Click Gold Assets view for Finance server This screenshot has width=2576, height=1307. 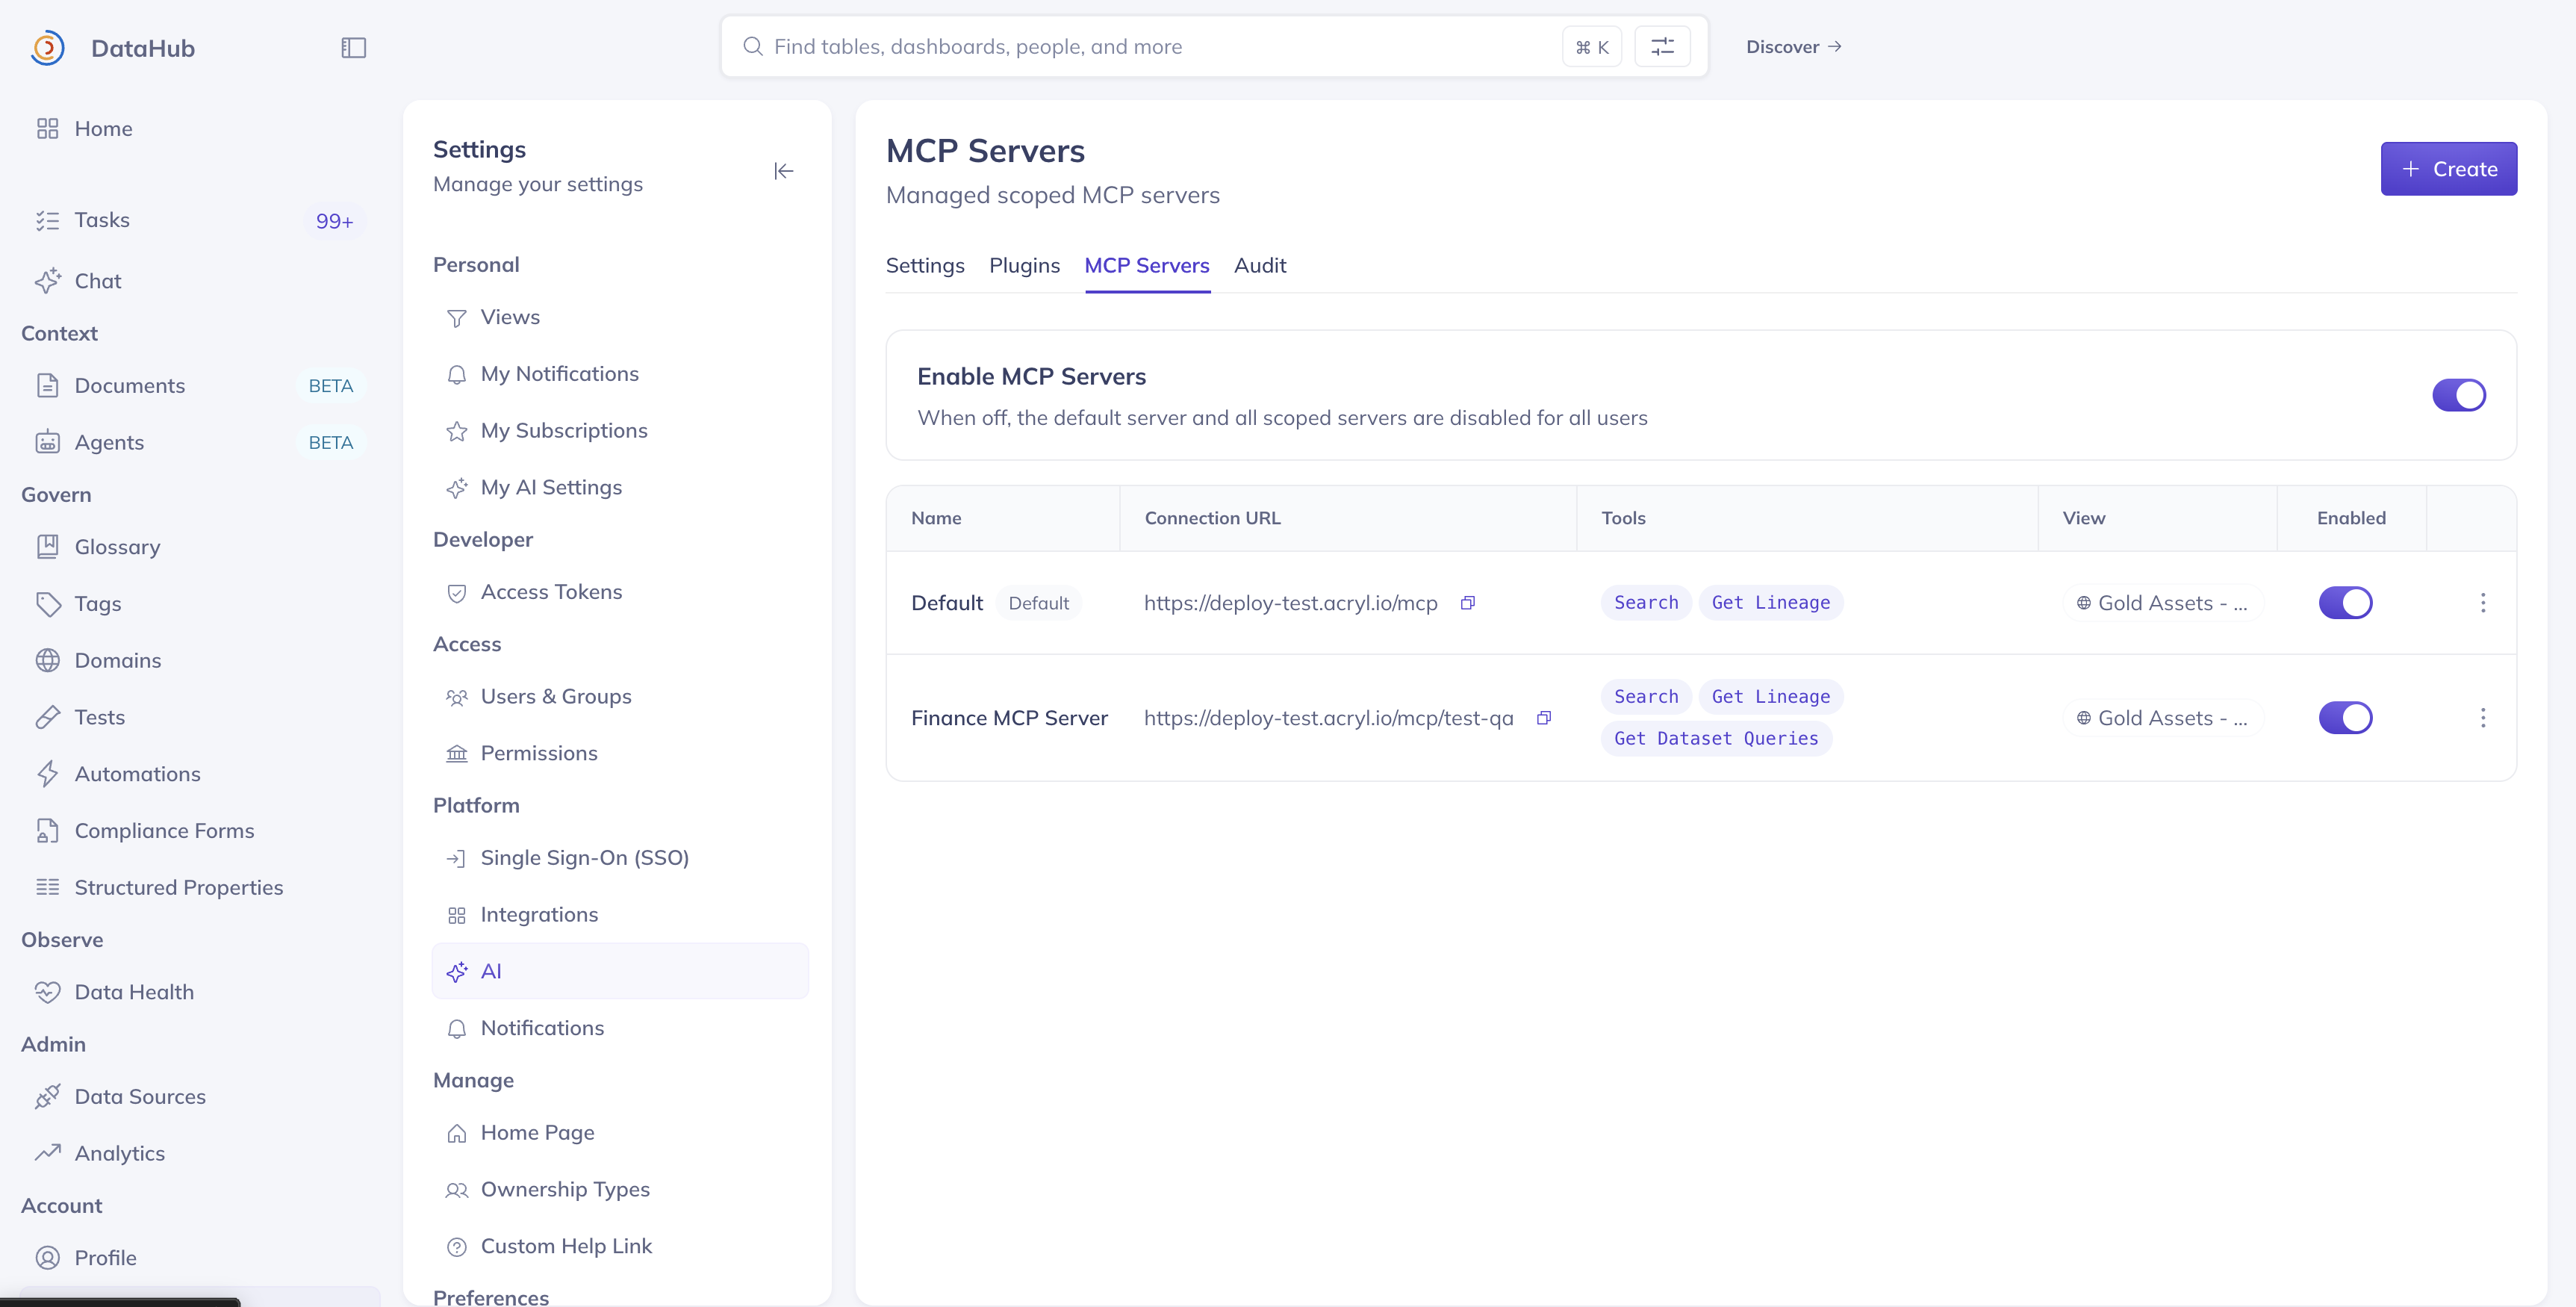pos(2162,718)
